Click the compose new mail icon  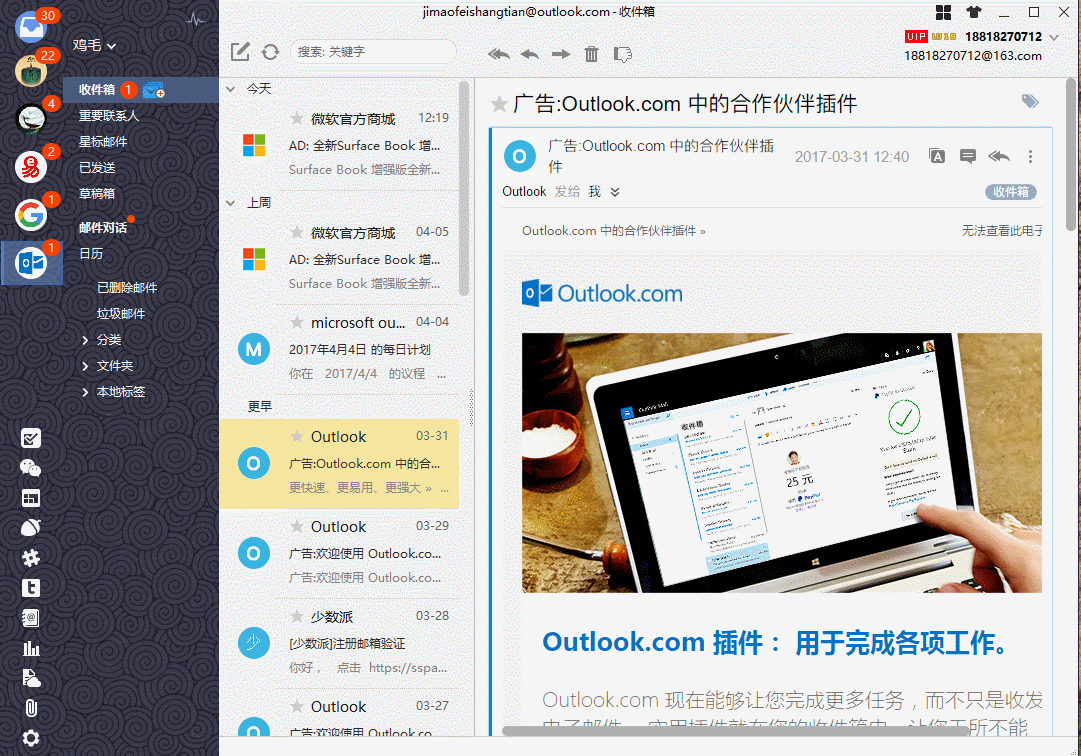click(x=240, y=52)
